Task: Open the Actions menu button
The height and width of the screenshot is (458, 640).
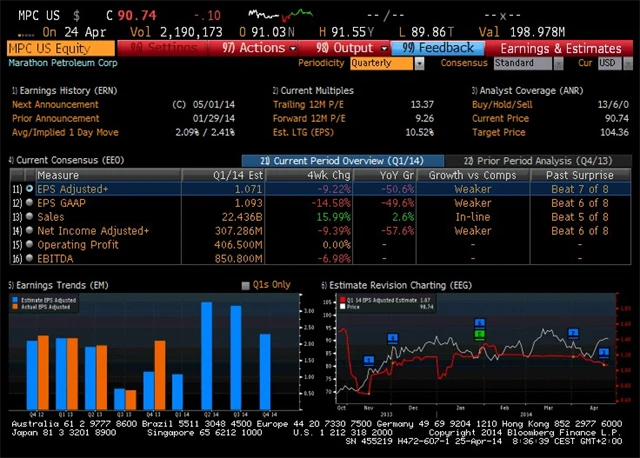Action: pyautogui.click(x=258, y=48)
